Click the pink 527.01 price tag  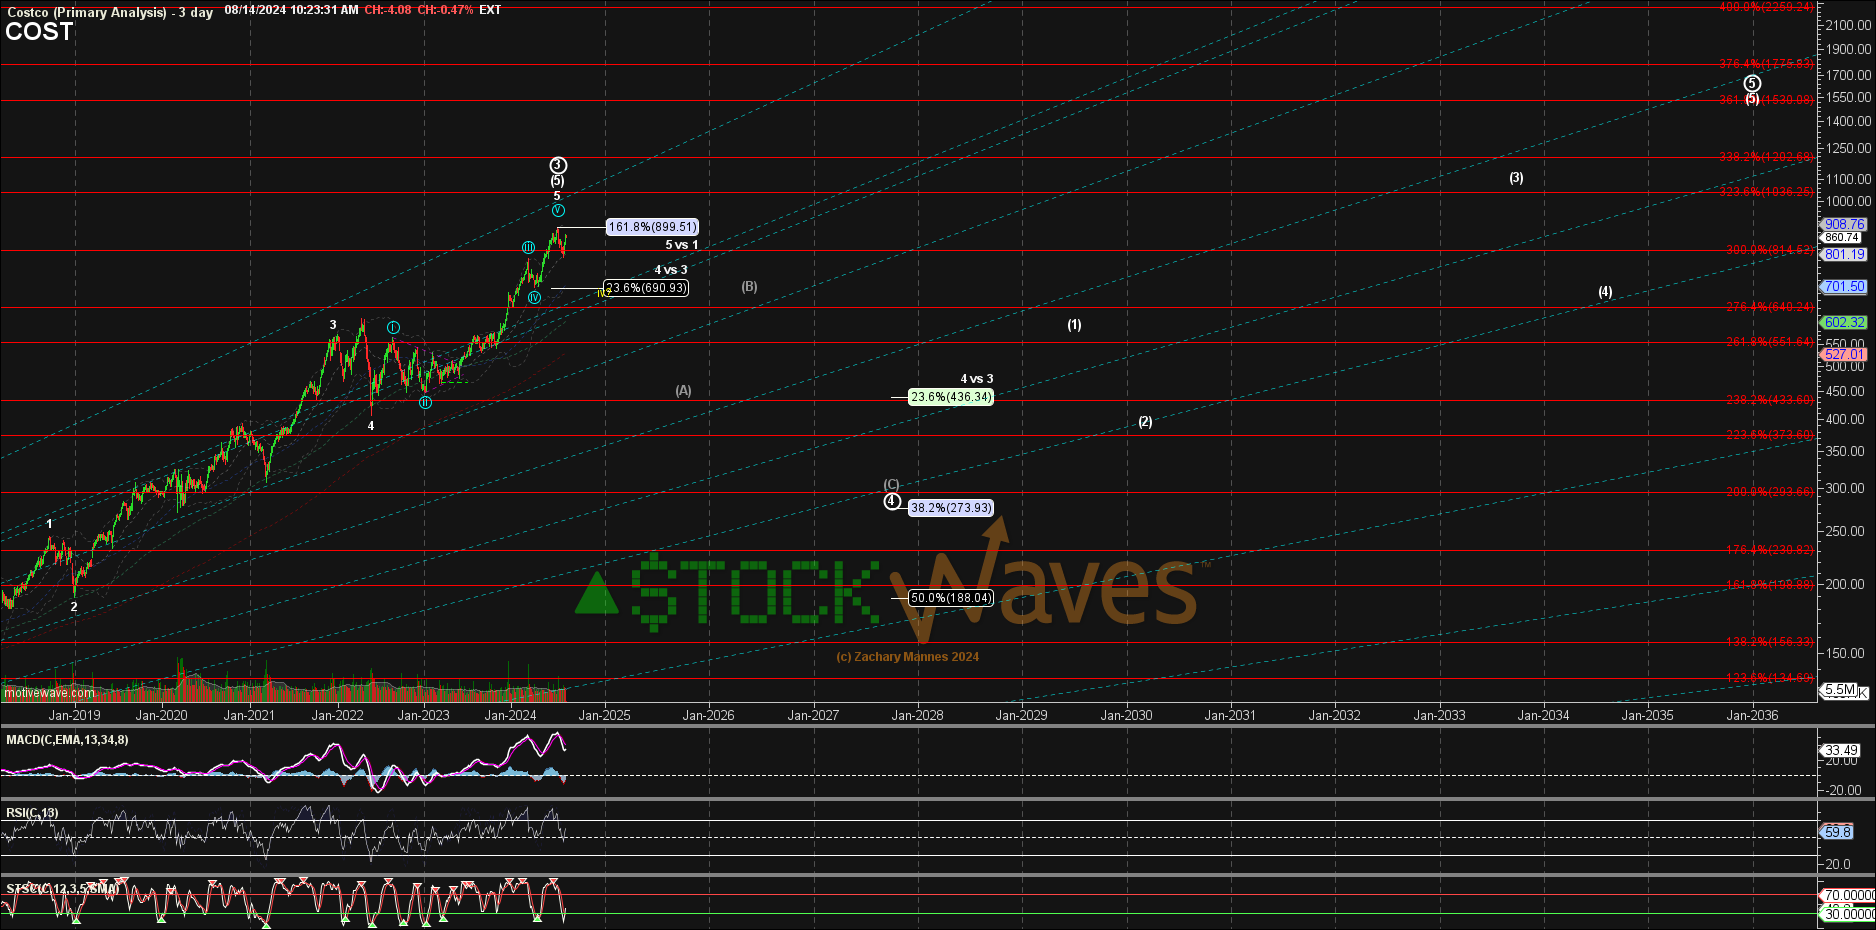point(1844,355)
